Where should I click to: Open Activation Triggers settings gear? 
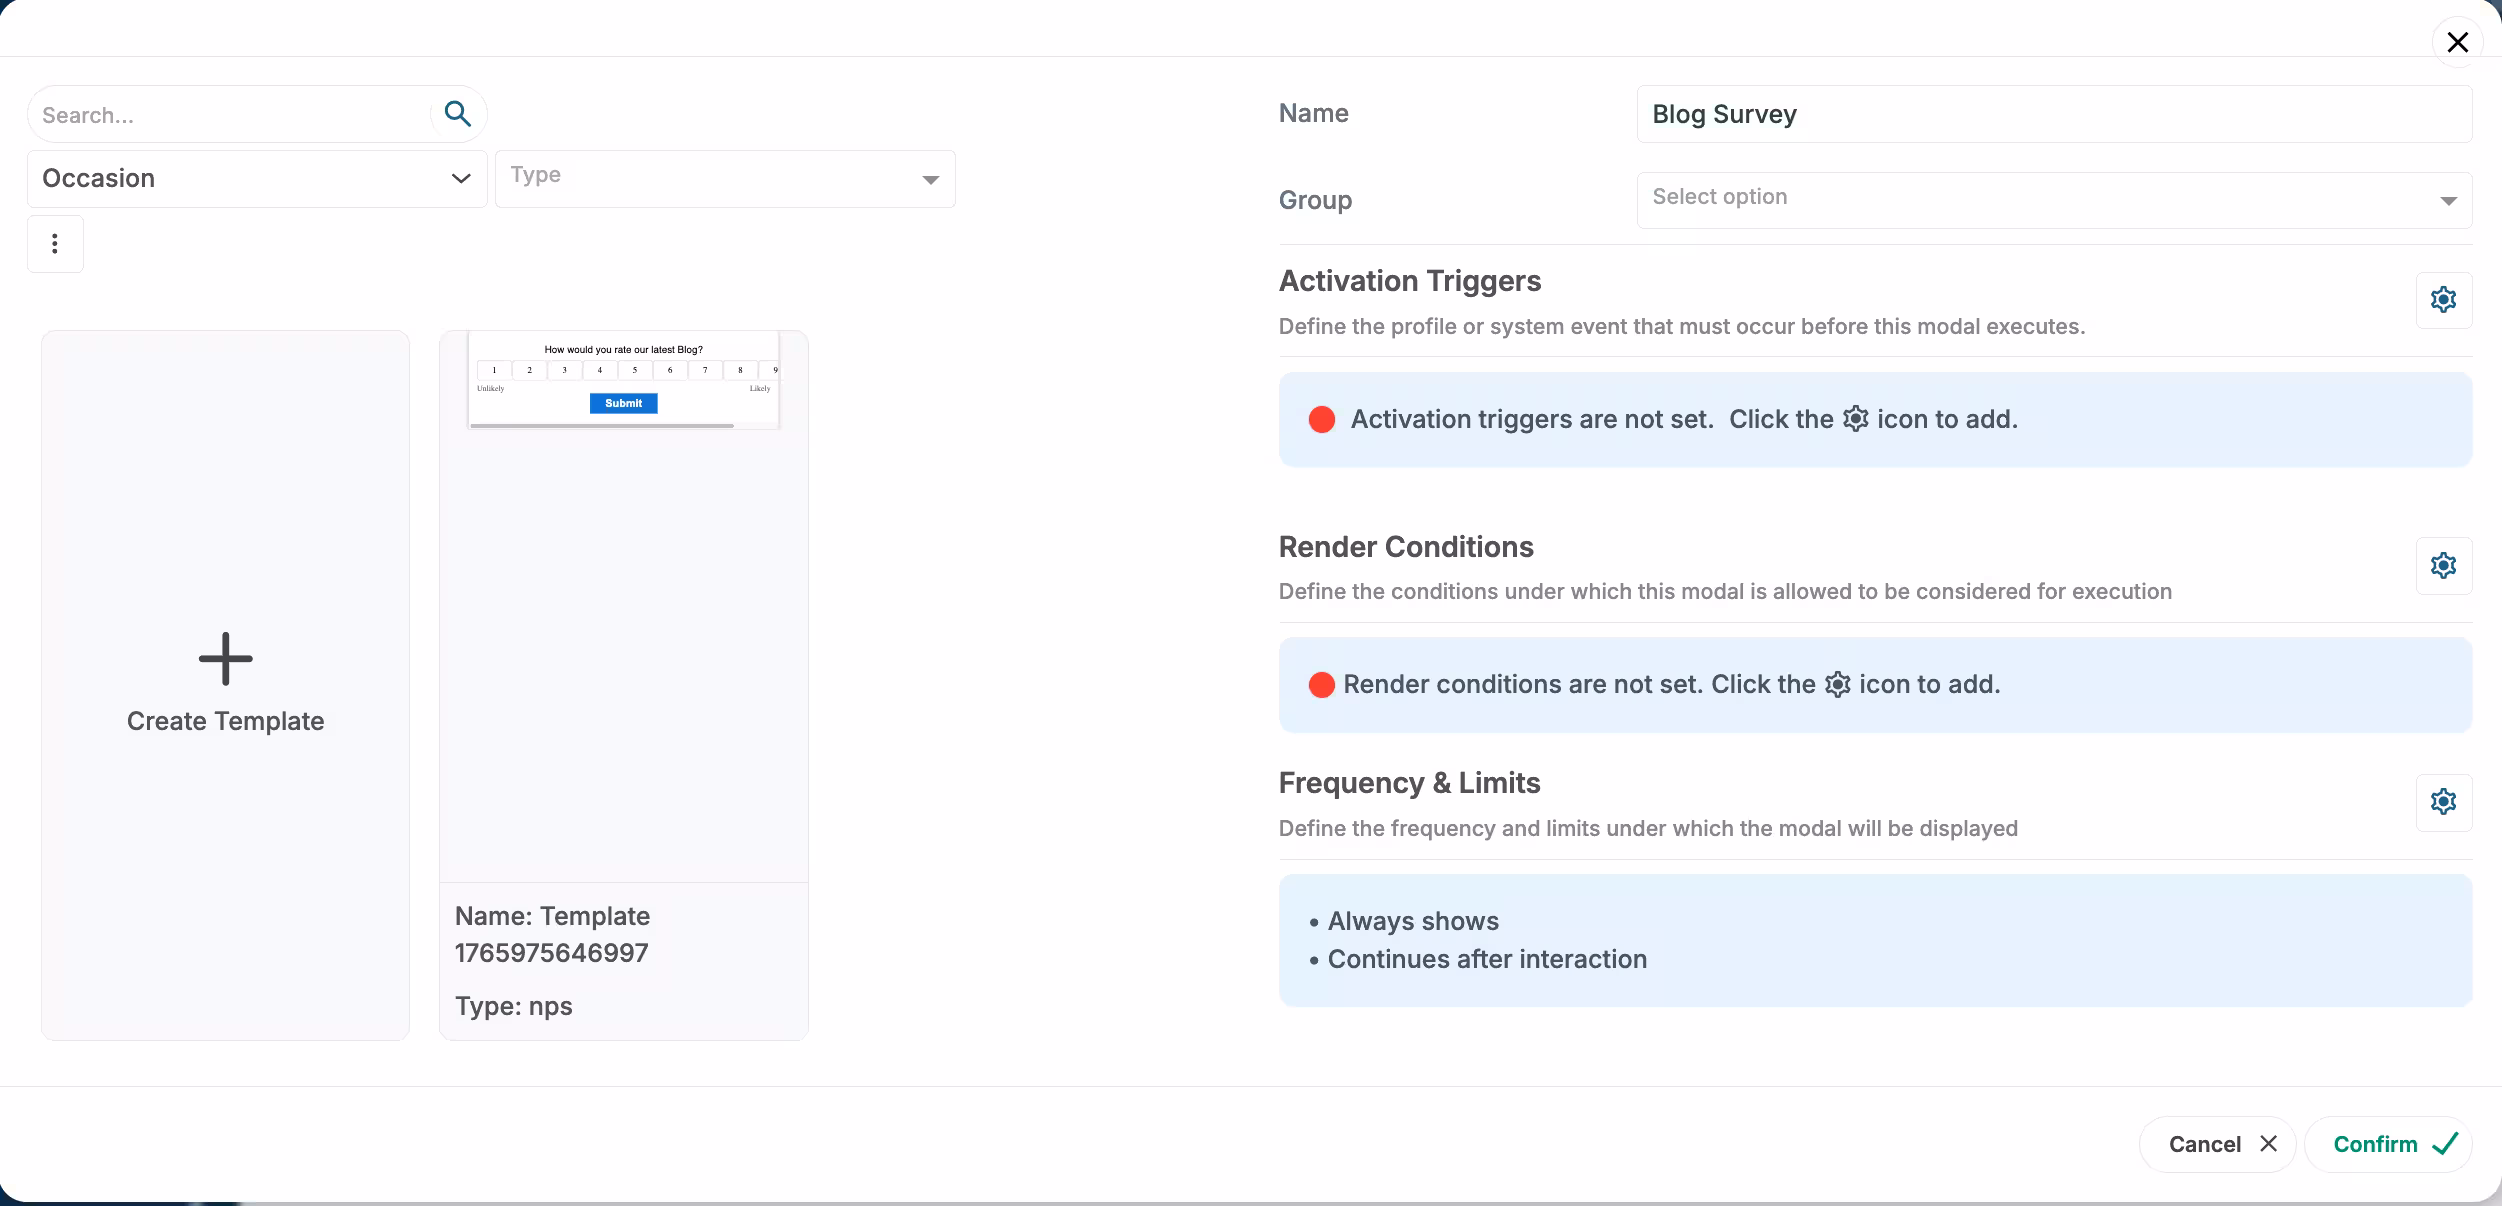2443,299
